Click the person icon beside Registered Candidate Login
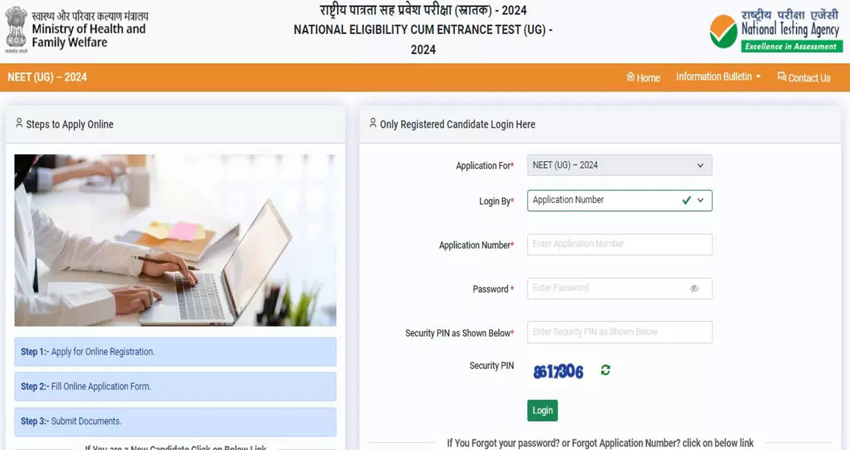 pyautogui.click(x=373, y=123)
